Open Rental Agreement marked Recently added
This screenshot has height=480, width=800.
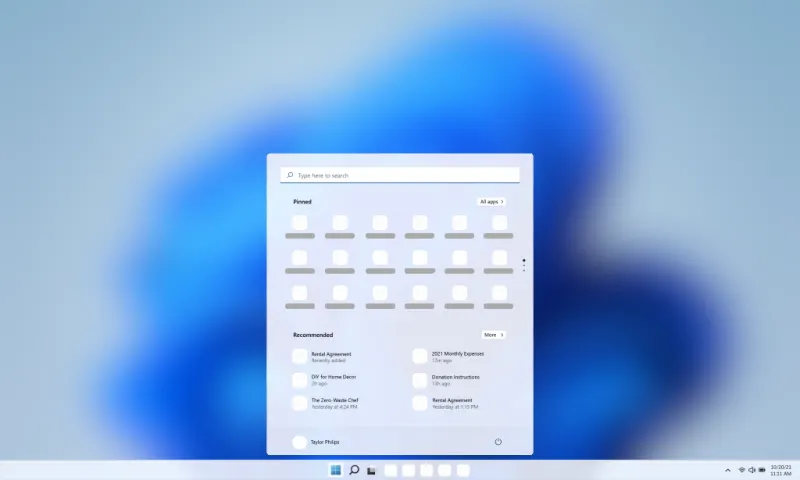(322, 357)
